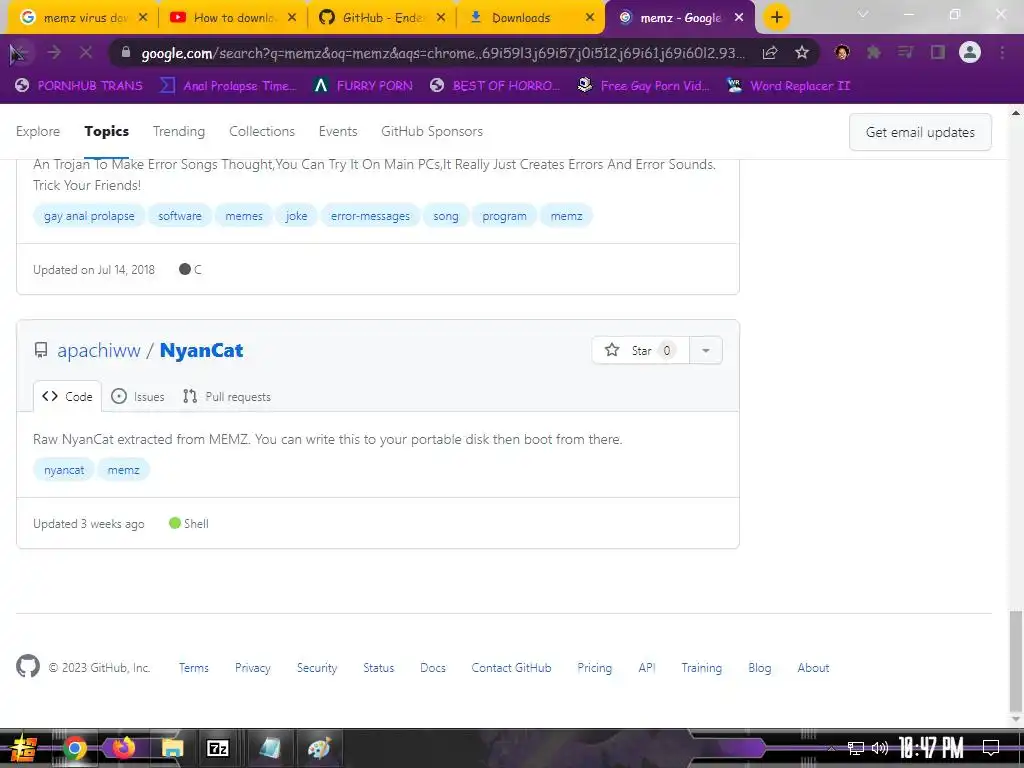Open the Training footer link
This screenshot has height=768, width=1024.
click(x=701, y=667)
